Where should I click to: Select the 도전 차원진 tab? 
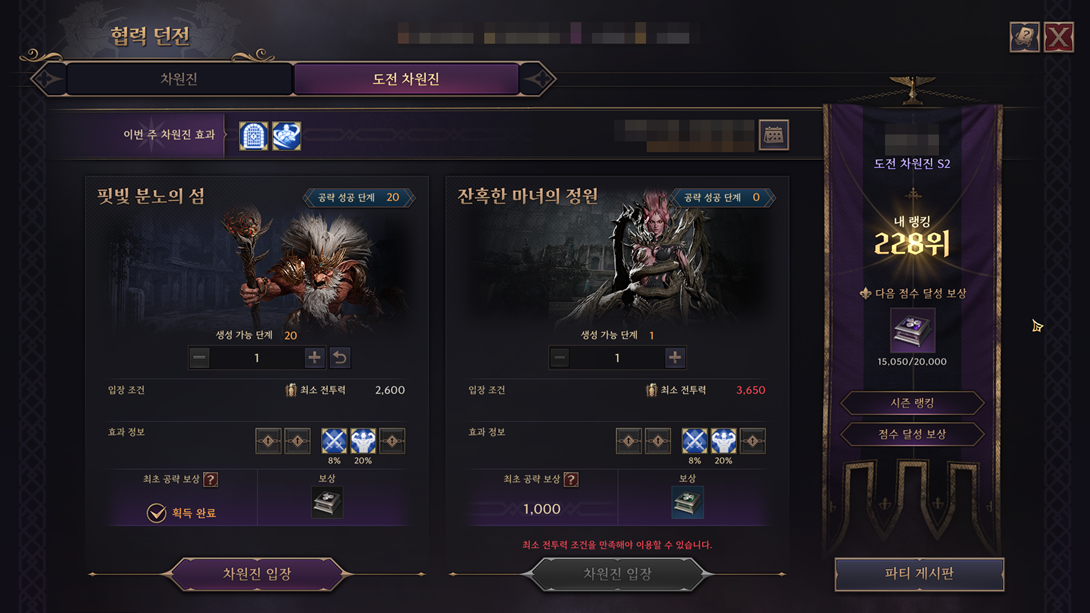406,79
